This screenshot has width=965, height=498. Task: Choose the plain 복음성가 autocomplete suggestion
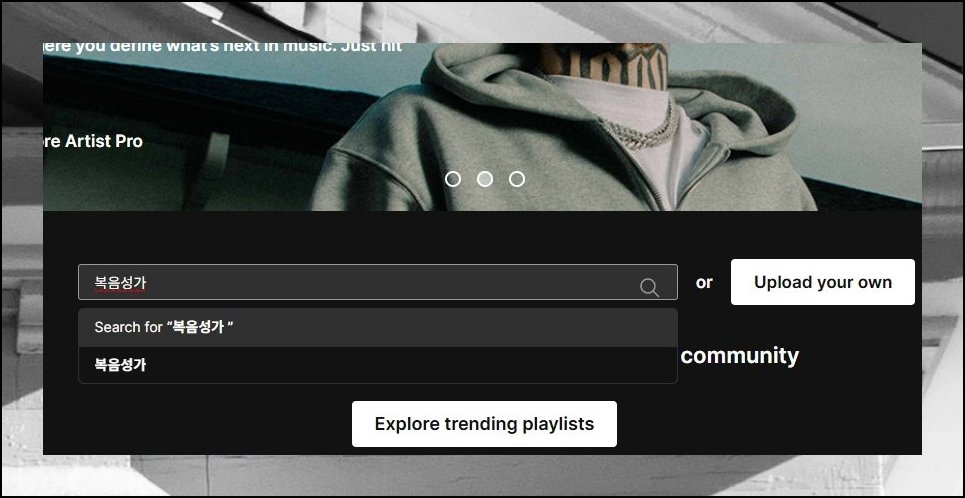tap(377, 365)
